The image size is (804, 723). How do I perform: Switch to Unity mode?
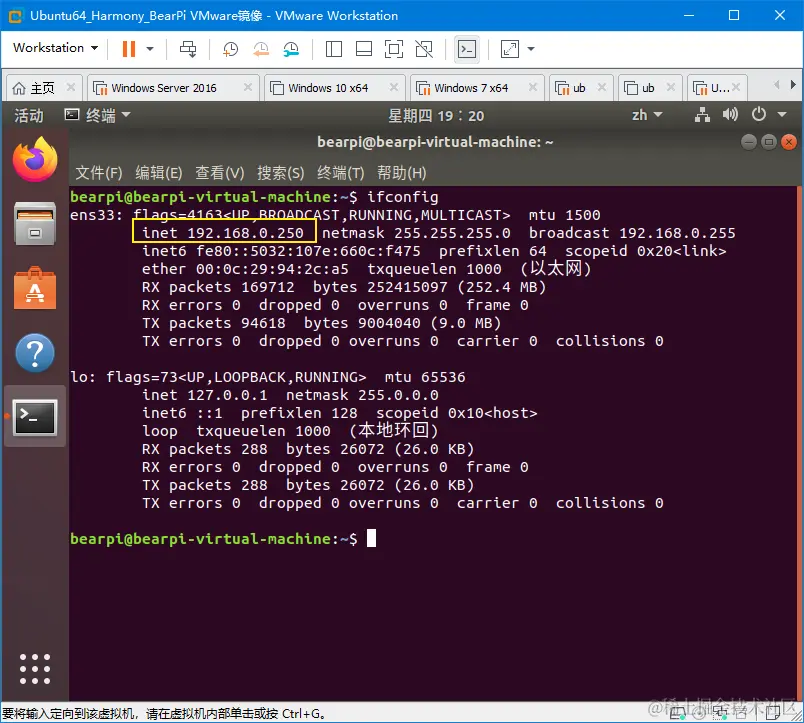[424, 49]
